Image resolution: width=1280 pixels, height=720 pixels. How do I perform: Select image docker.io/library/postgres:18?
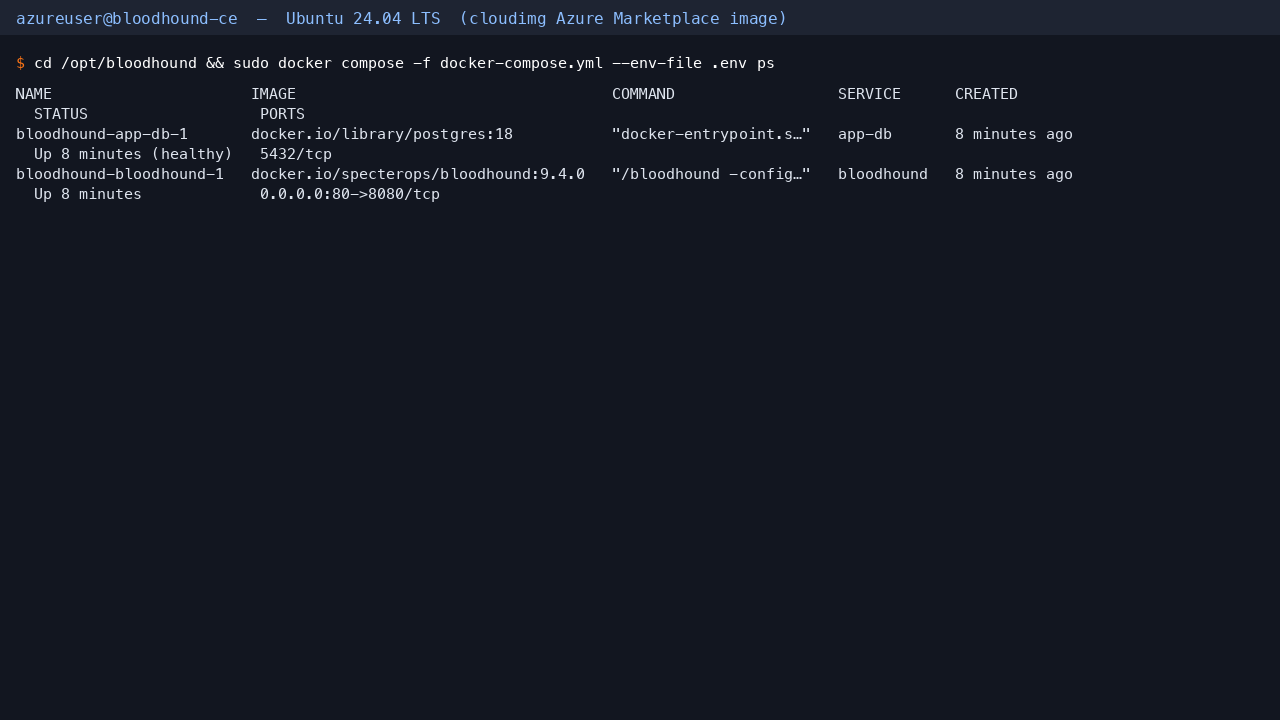(x=382, y=134)
